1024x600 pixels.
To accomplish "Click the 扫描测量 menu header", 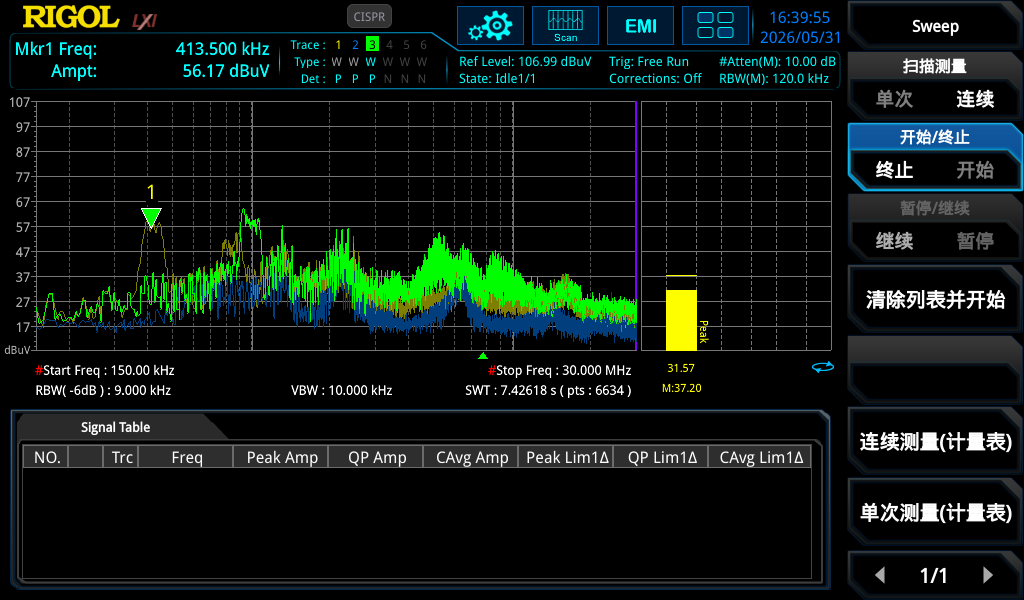I will 935,66.
